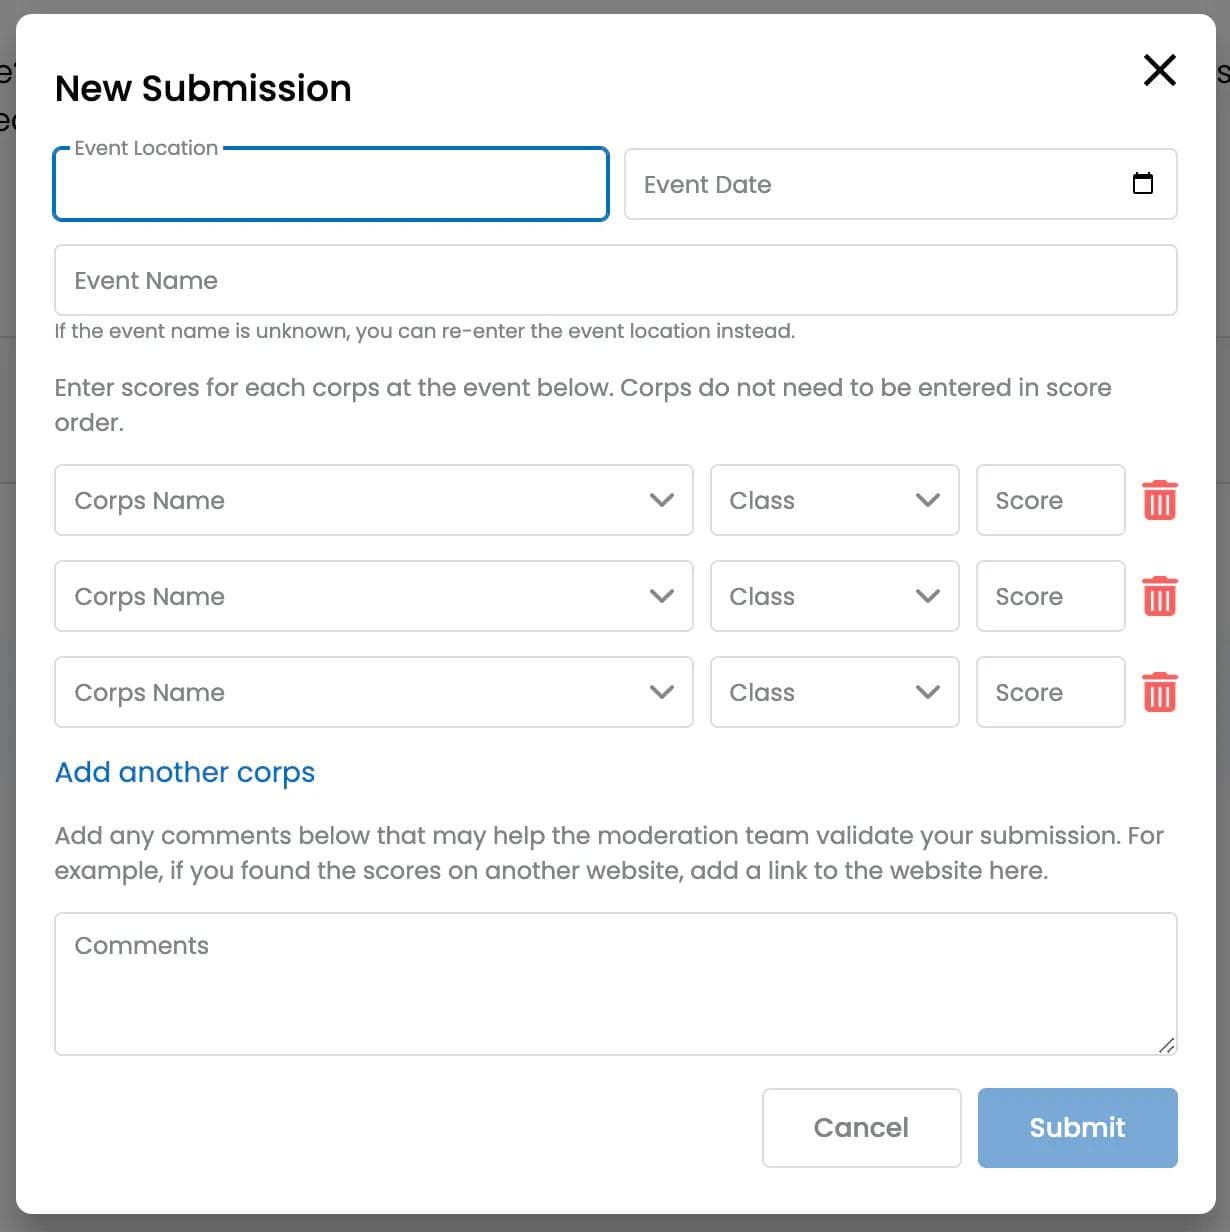
Task: Close the New Submission dialog with X
Action: [1159, 70]
